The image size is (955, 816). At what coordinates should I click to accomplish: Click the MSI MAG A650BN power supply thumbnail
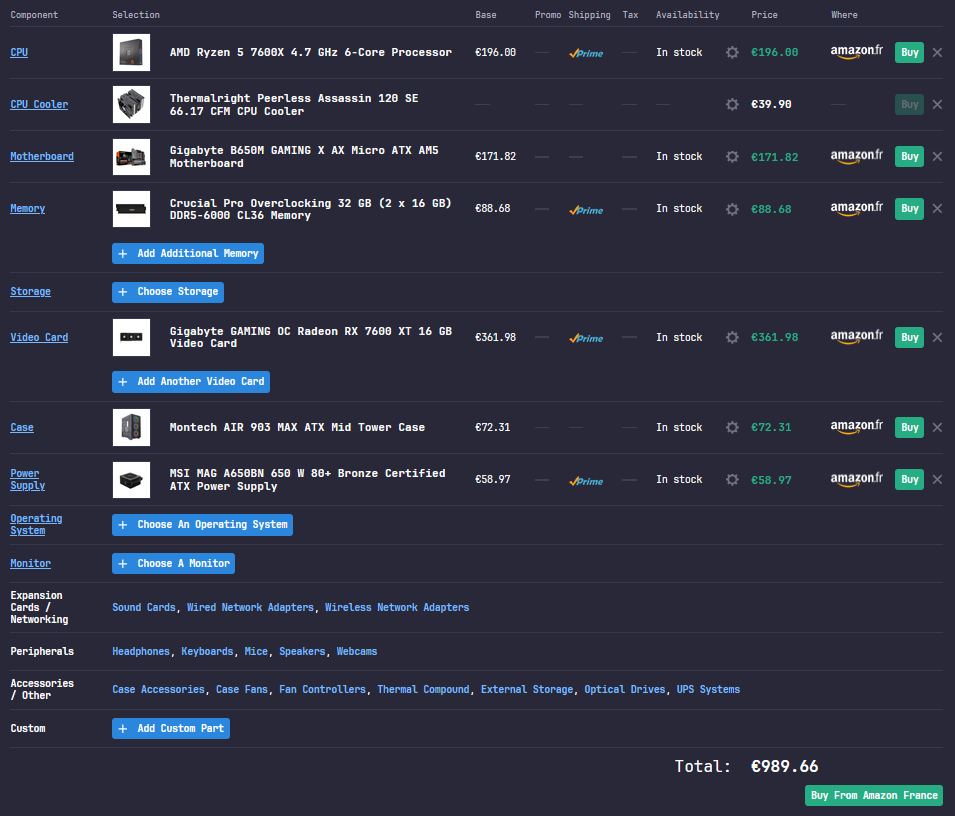[132, 480]
